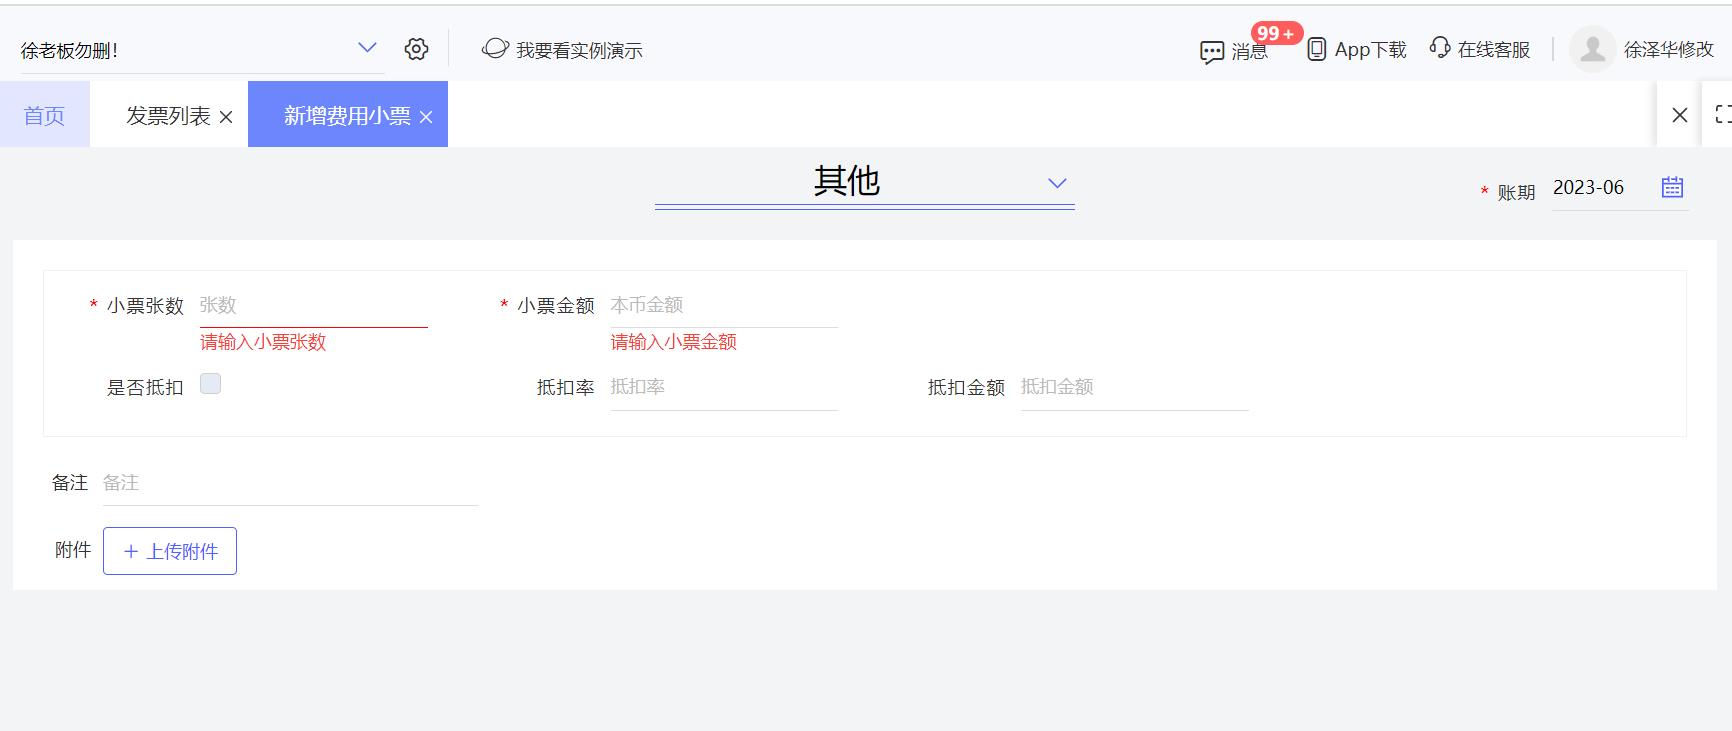Close the 新增费用小票 tab
The image size is (1732, 731).
coord(426,117)
